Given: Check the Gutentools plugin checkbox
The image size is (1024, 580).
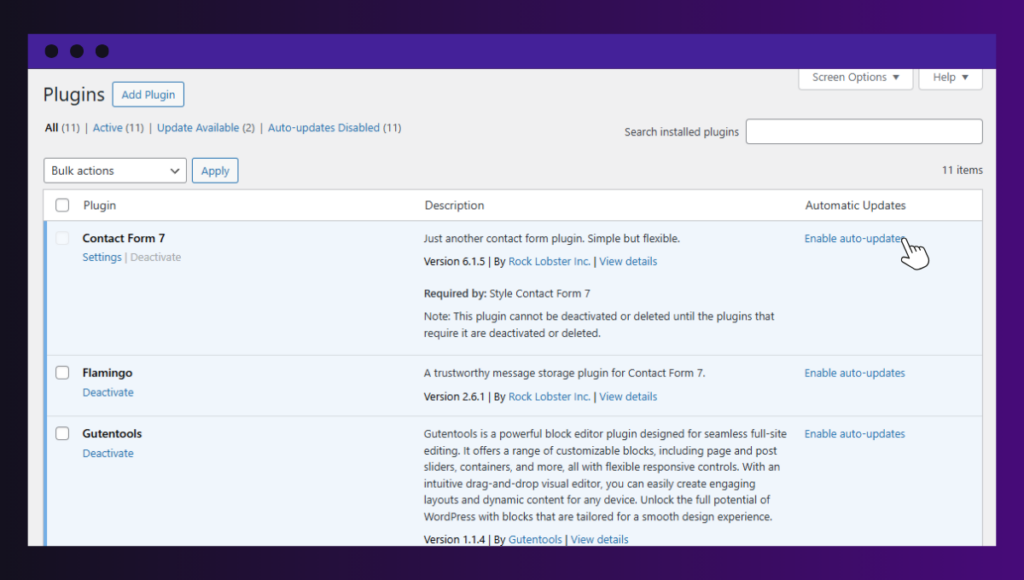Looking at the screenshot, I should [61, 432].
